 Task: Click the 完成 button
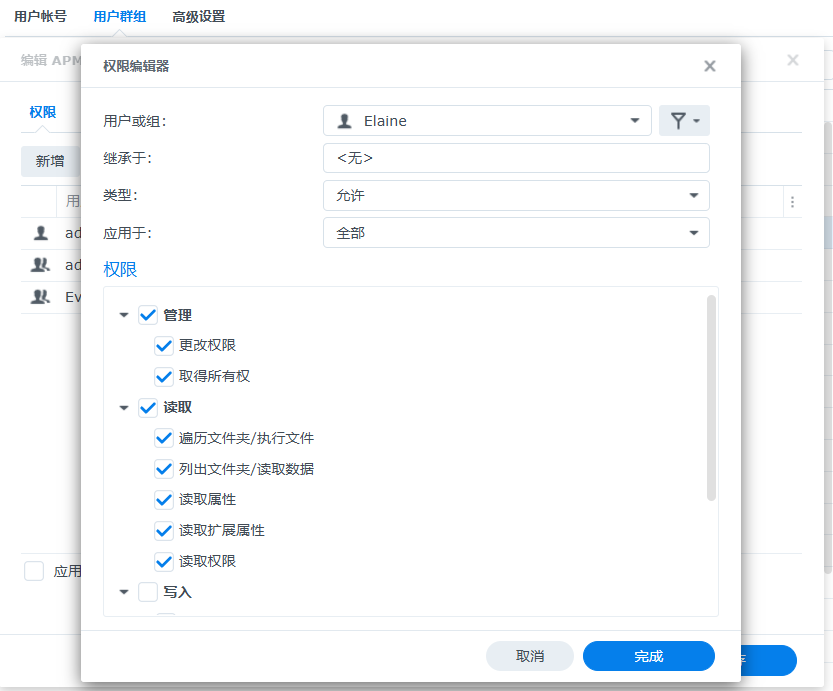648,656
